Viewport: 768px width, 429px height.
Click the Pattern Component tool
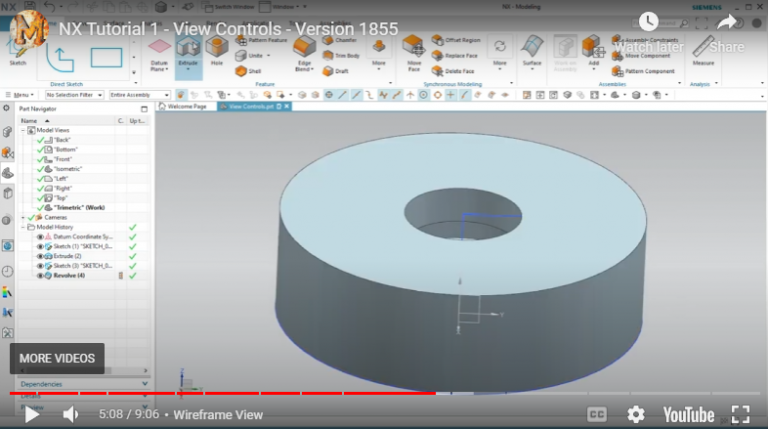coord(643,71)
